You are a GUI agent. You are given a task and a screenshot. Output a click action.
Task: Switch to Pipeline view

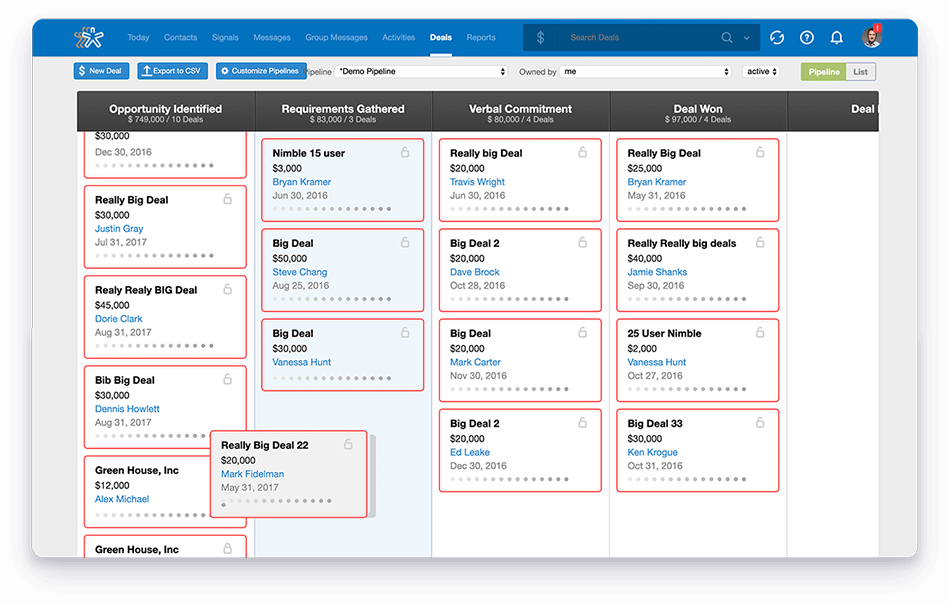(x=824, y=72)
